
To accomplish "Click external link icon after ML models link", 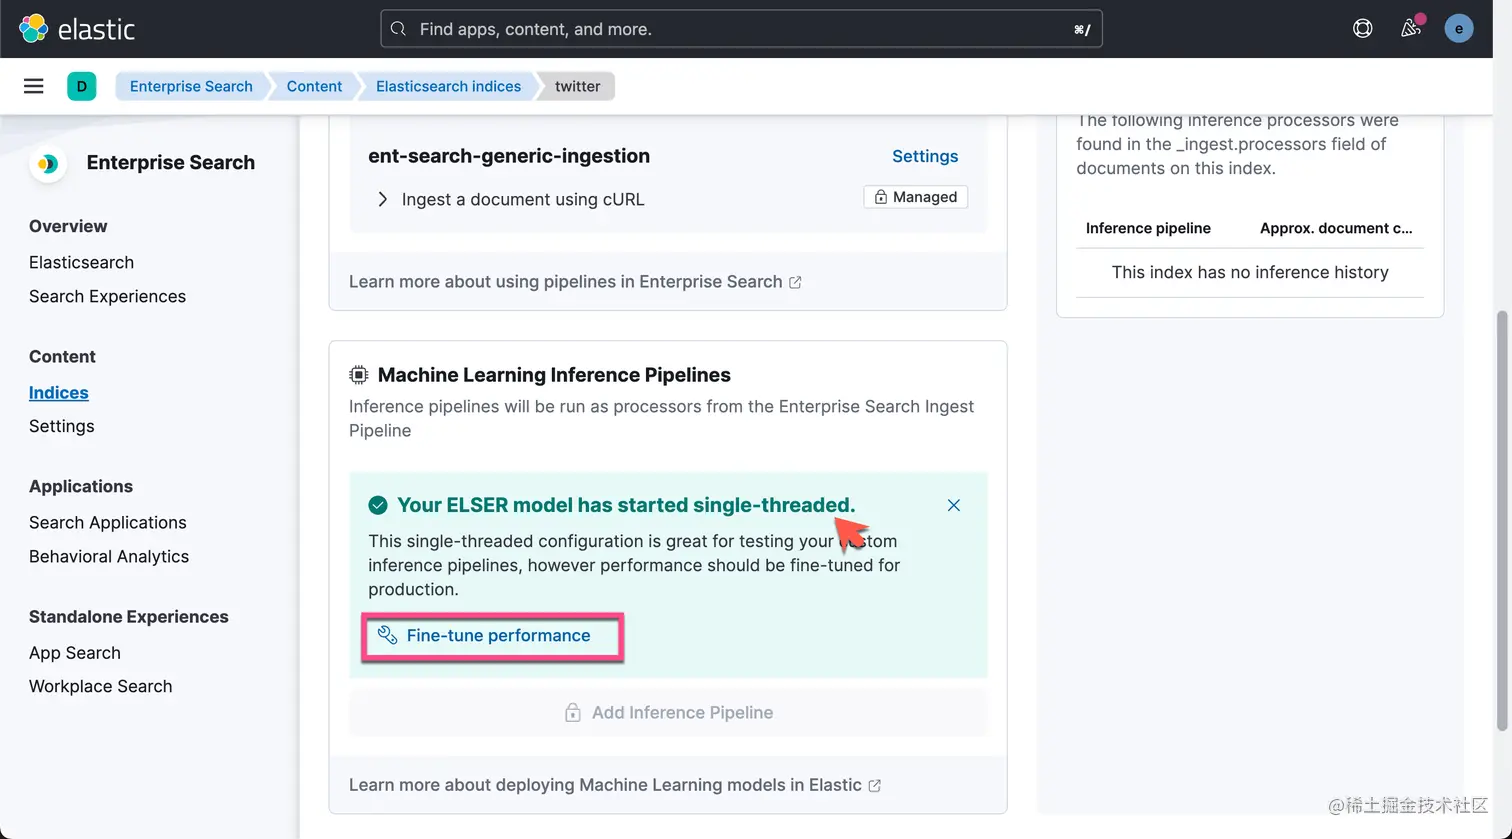I will (875, 785).
